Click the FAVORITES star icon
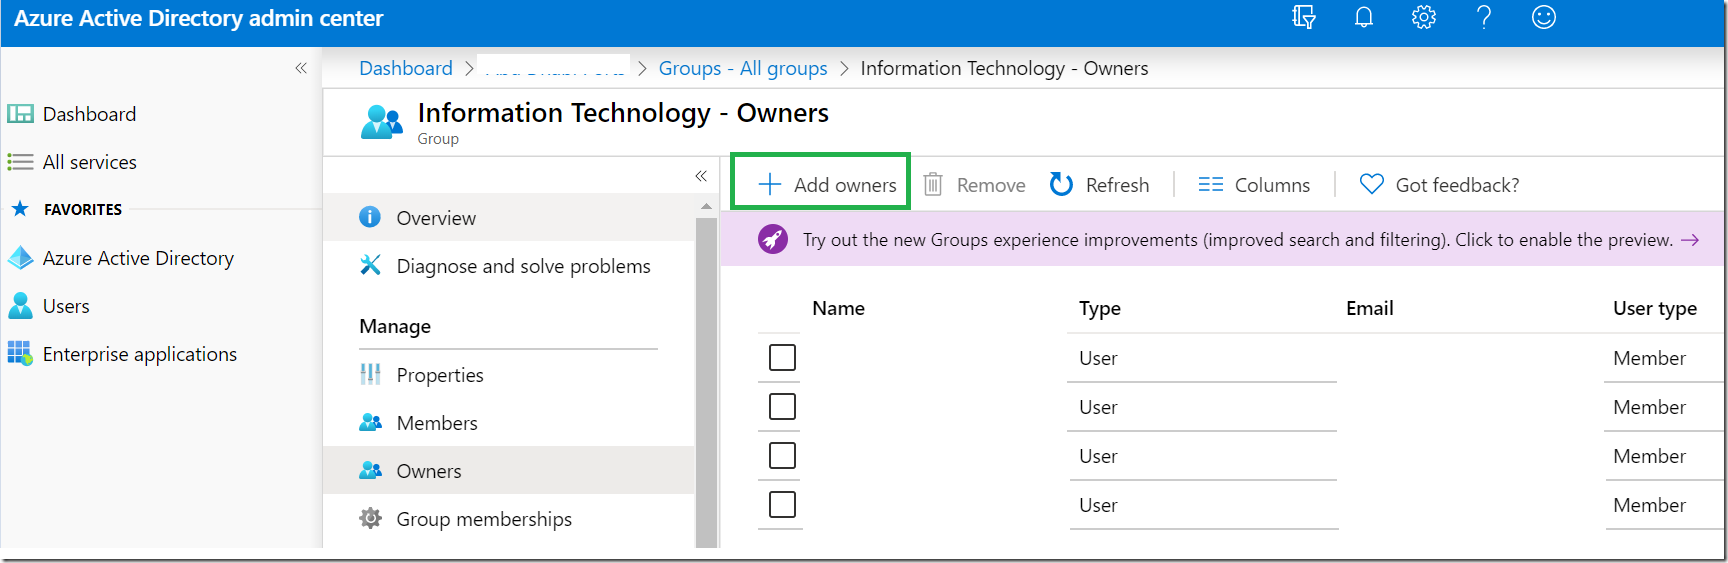The image size is (1728, 563). (19, 209)
